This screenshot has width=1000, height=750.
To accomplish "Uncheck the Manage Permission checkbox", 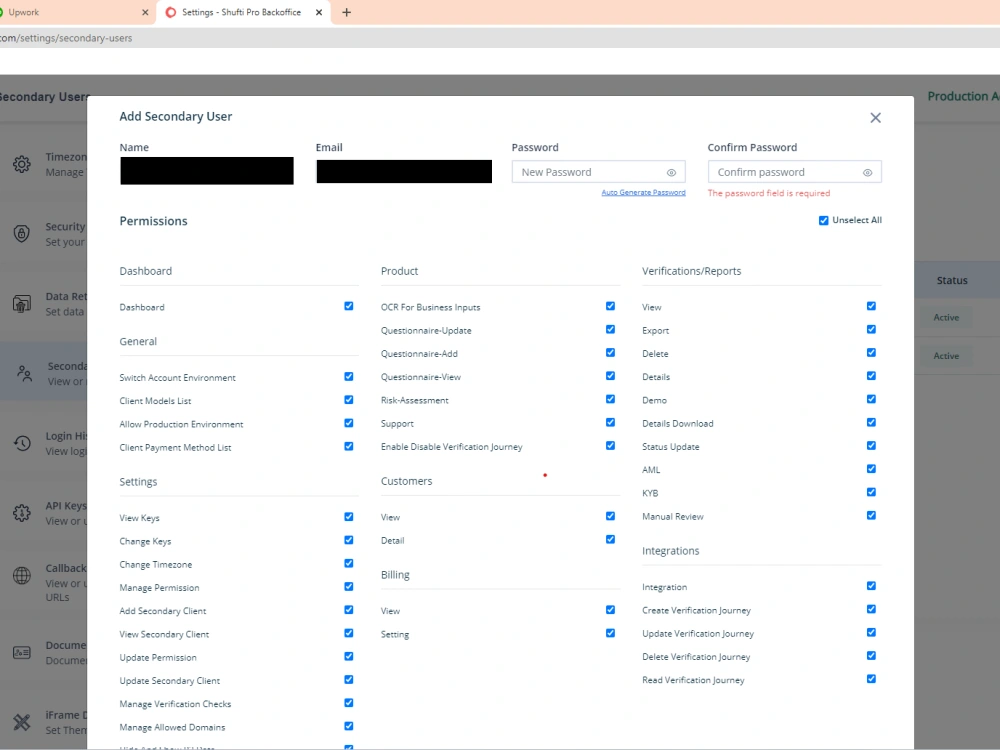I will (x=349, y=587).
